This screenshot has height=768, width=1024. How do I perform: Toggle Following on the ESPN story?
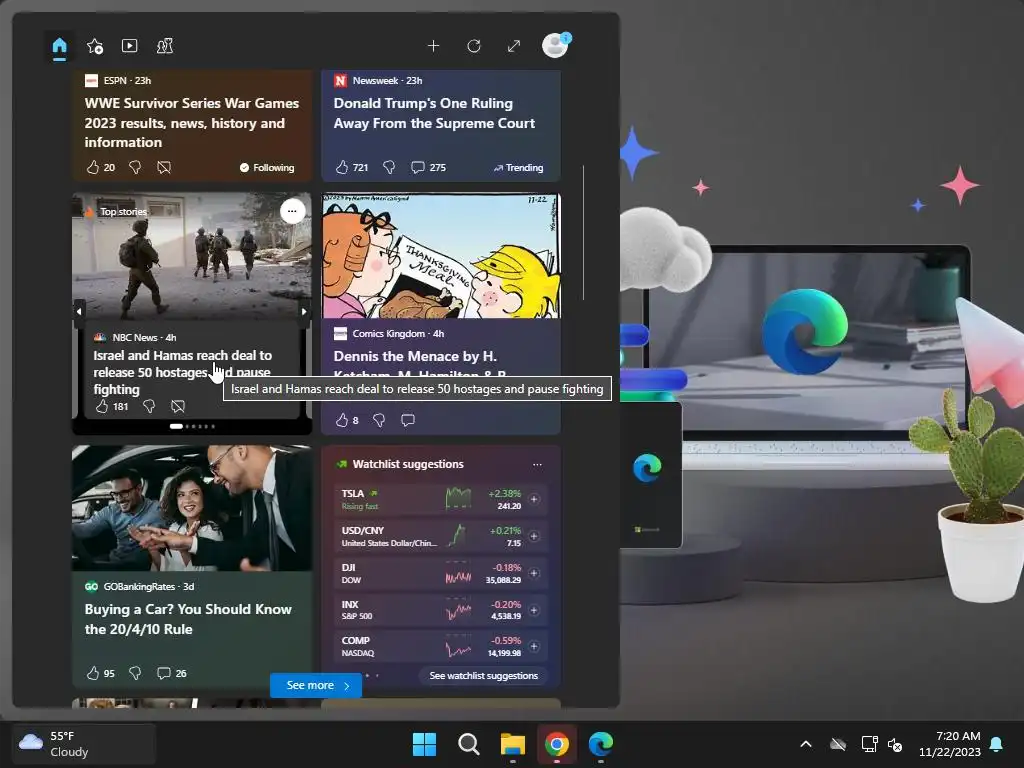pos(266,168)
